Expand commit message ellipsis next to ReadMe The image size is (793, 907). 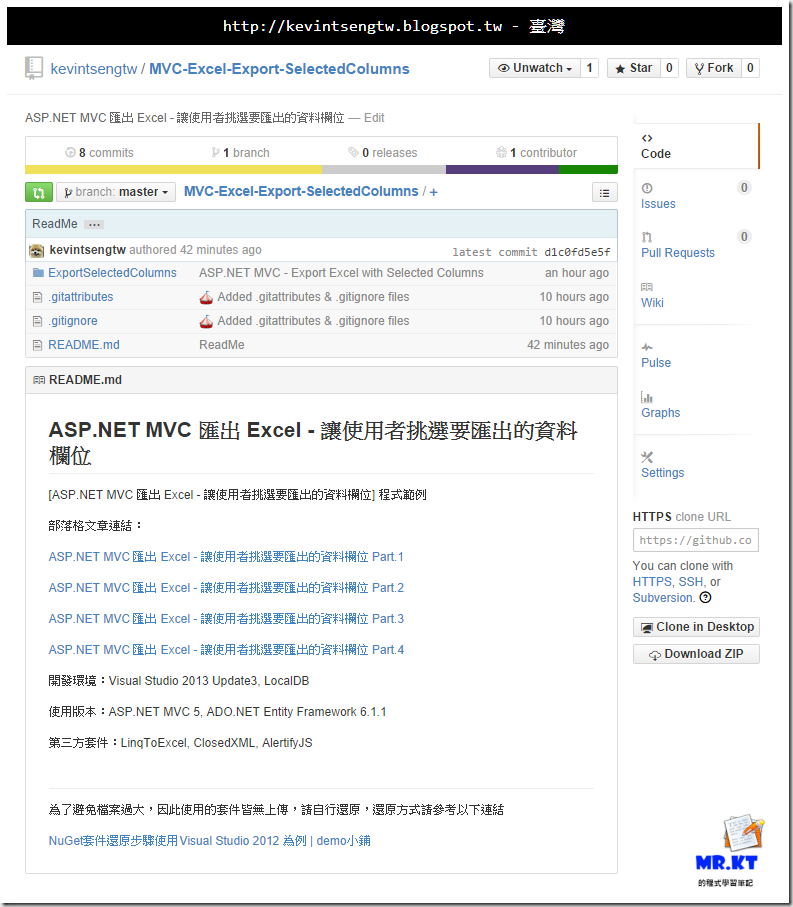[x=94, y=224]
